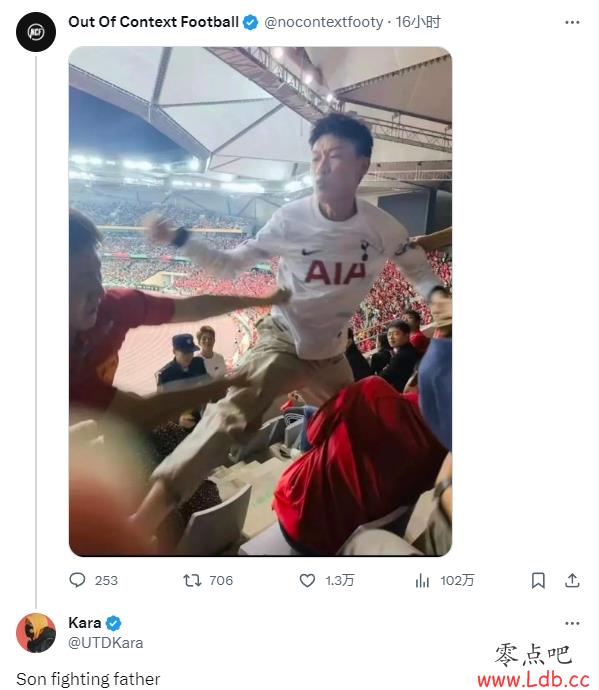Like the post with heart icon
599x690 pixels.
pos(307,580)
